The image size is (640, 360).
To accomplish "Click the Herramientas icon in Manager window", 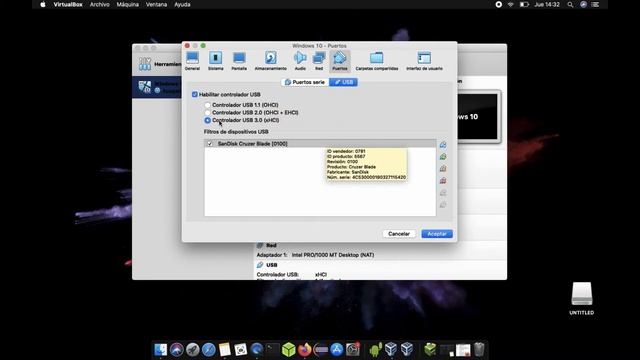I will 145,64.
